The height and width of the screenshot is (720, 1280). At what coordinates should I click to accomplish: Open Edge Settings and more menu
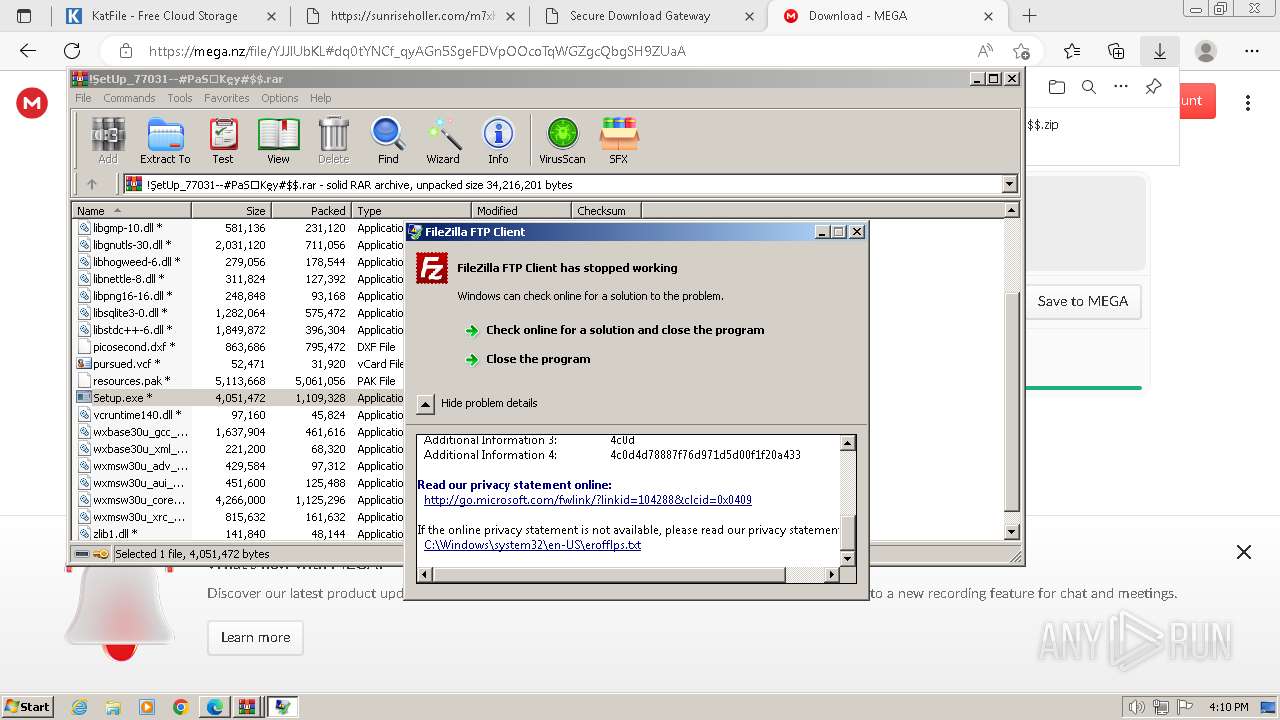(x=1252, y=51)
